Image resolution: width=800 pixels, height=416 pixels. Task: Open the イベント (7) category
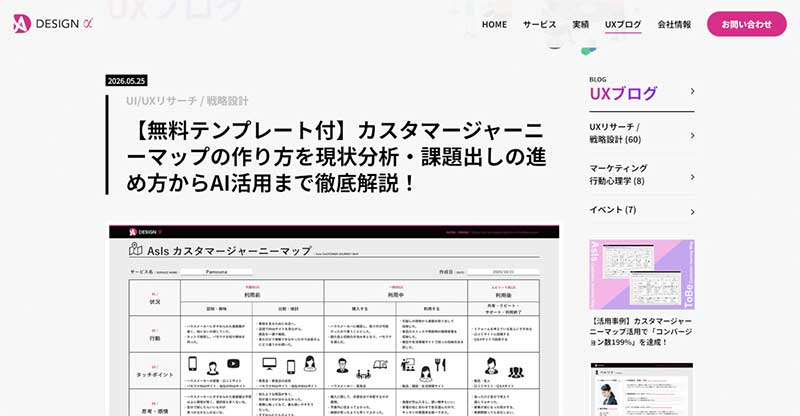click(x=613, y=209)
